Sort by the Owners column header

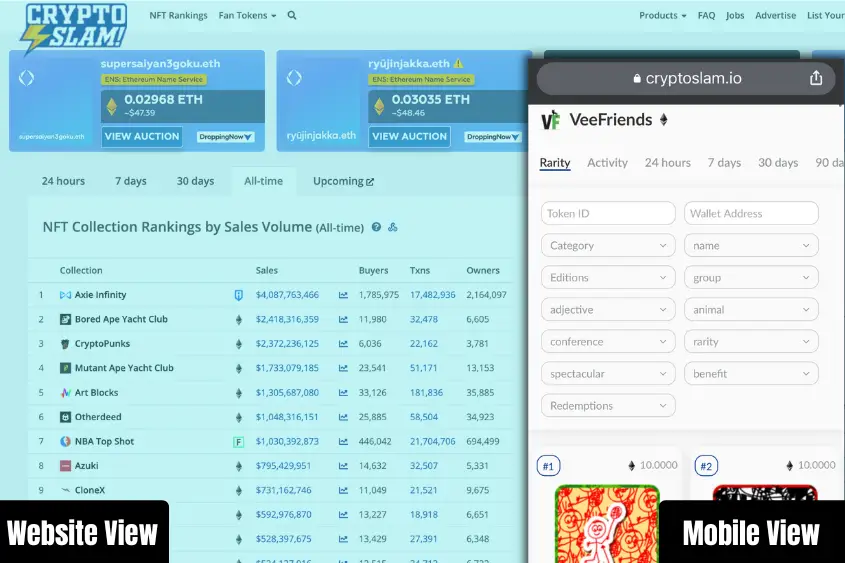(x=483, y=270)
